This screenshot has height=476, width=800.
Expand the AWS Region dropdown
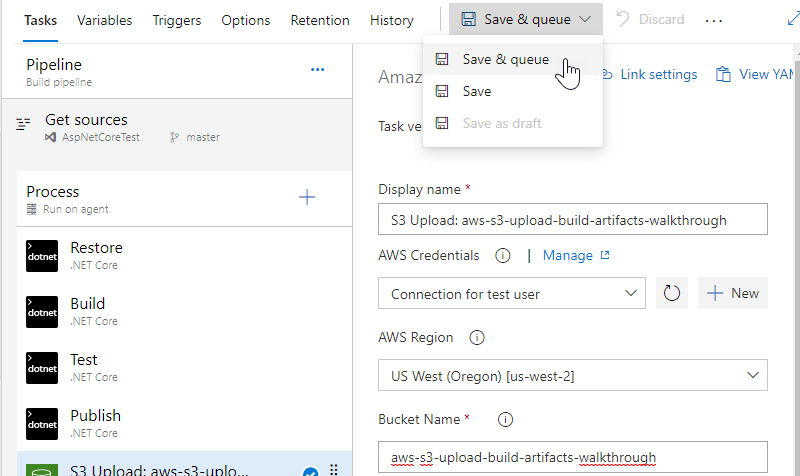572,376
